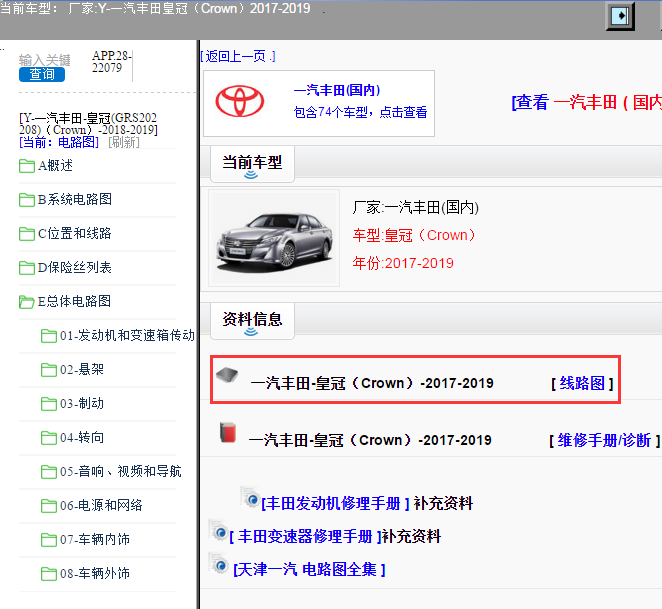Click the Toyota logo icon

click(x=240, y=102)
